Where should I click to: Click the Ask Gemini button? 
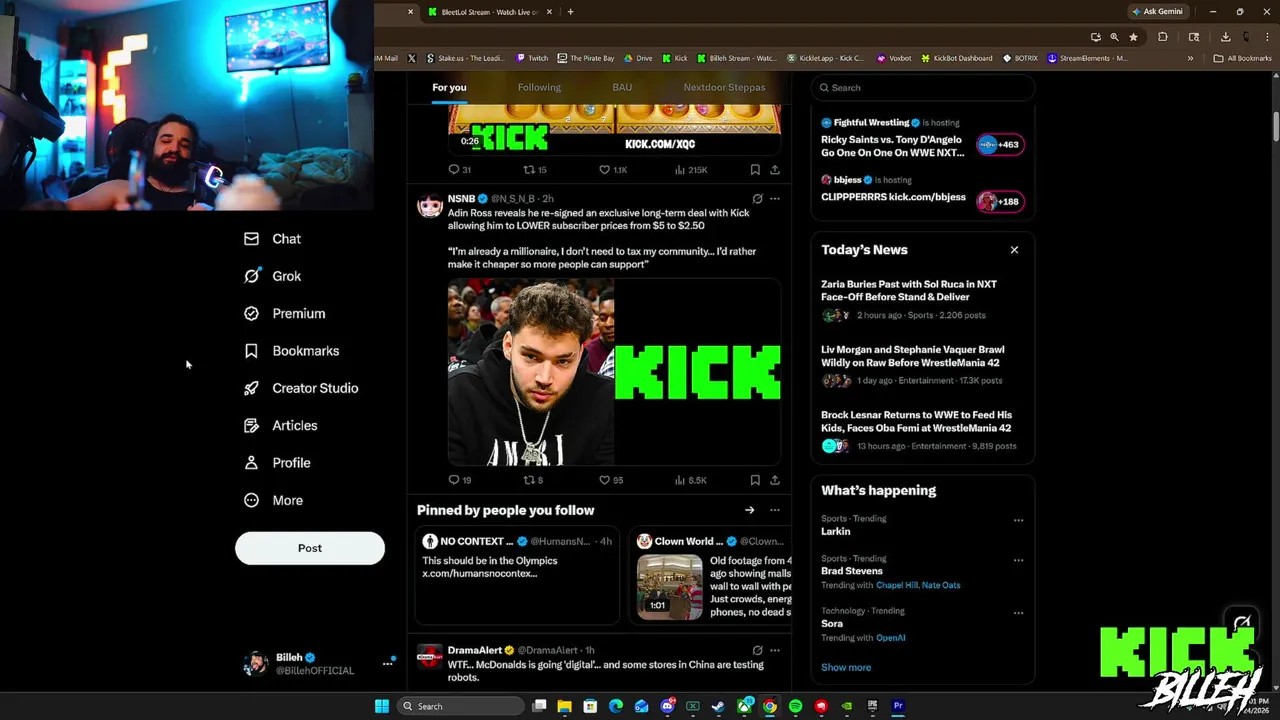(x=1157, y=12)
